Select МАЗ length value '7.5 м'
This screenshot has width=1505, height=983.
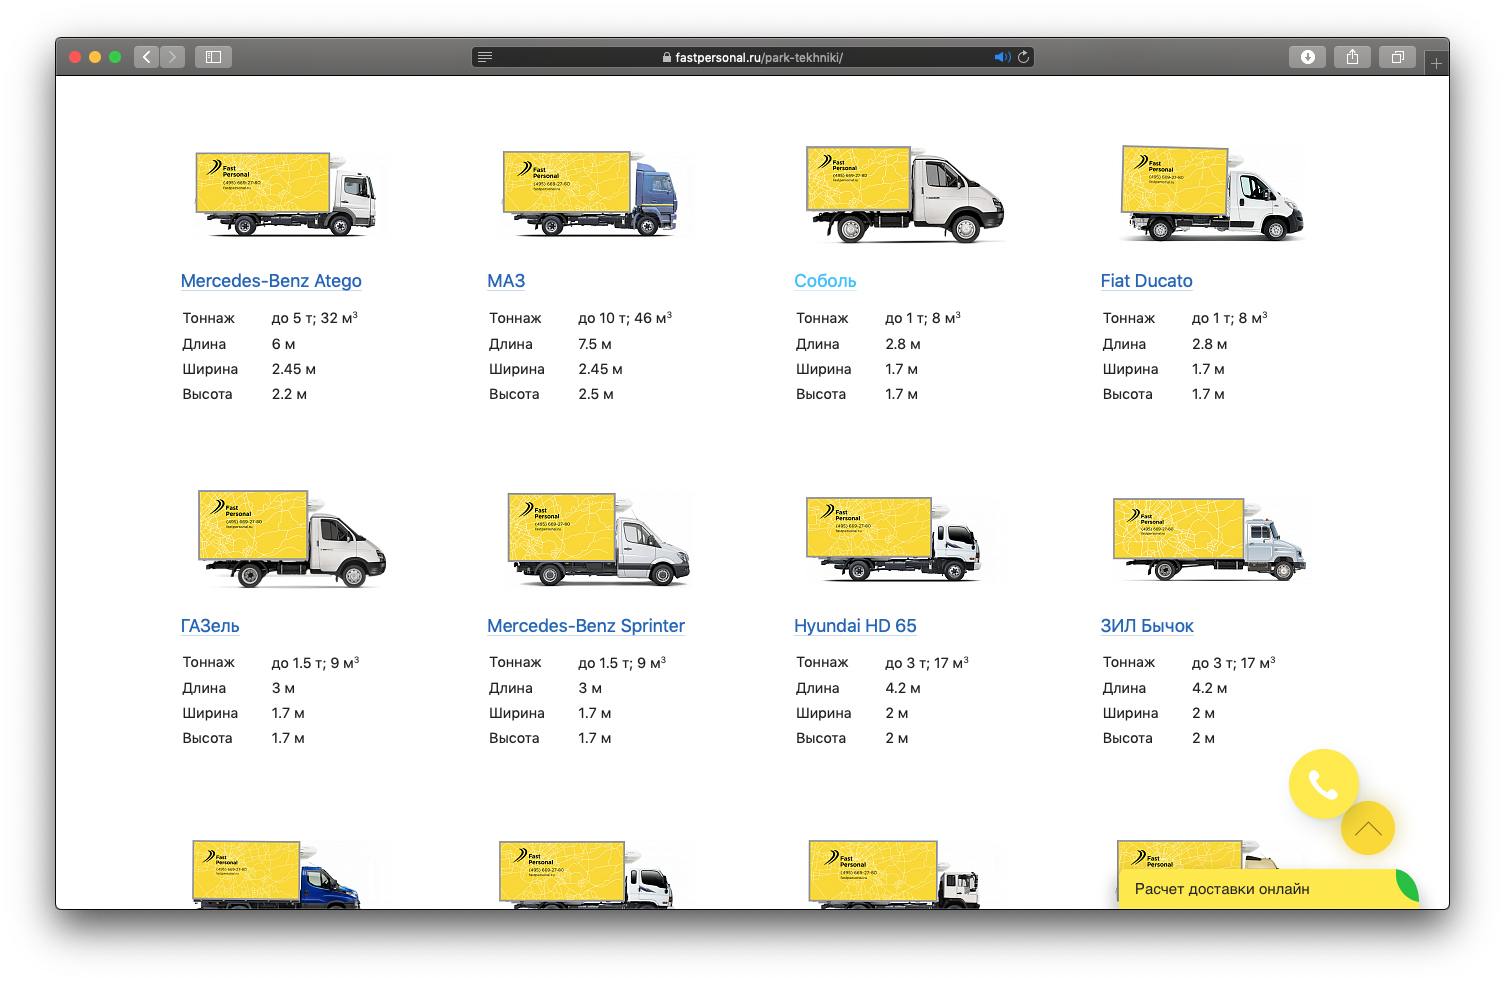tap(595, 344)
